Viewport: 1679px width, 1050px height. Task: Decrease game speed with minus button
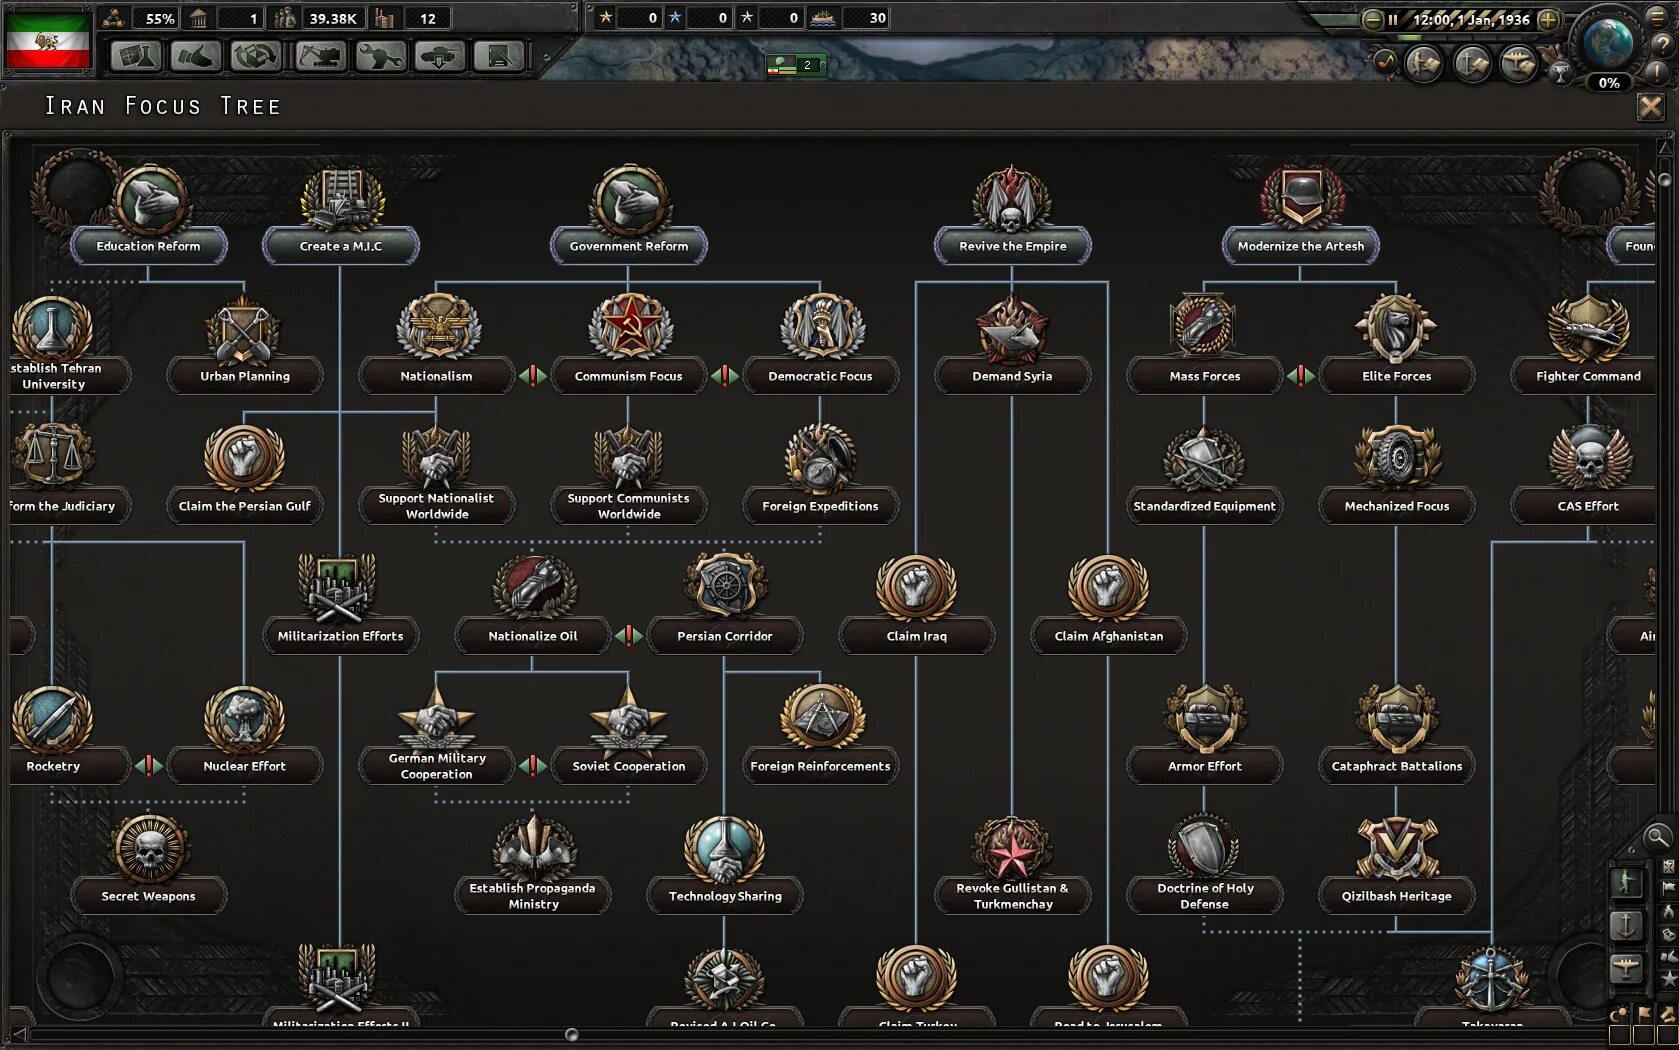coord(1372,19)
